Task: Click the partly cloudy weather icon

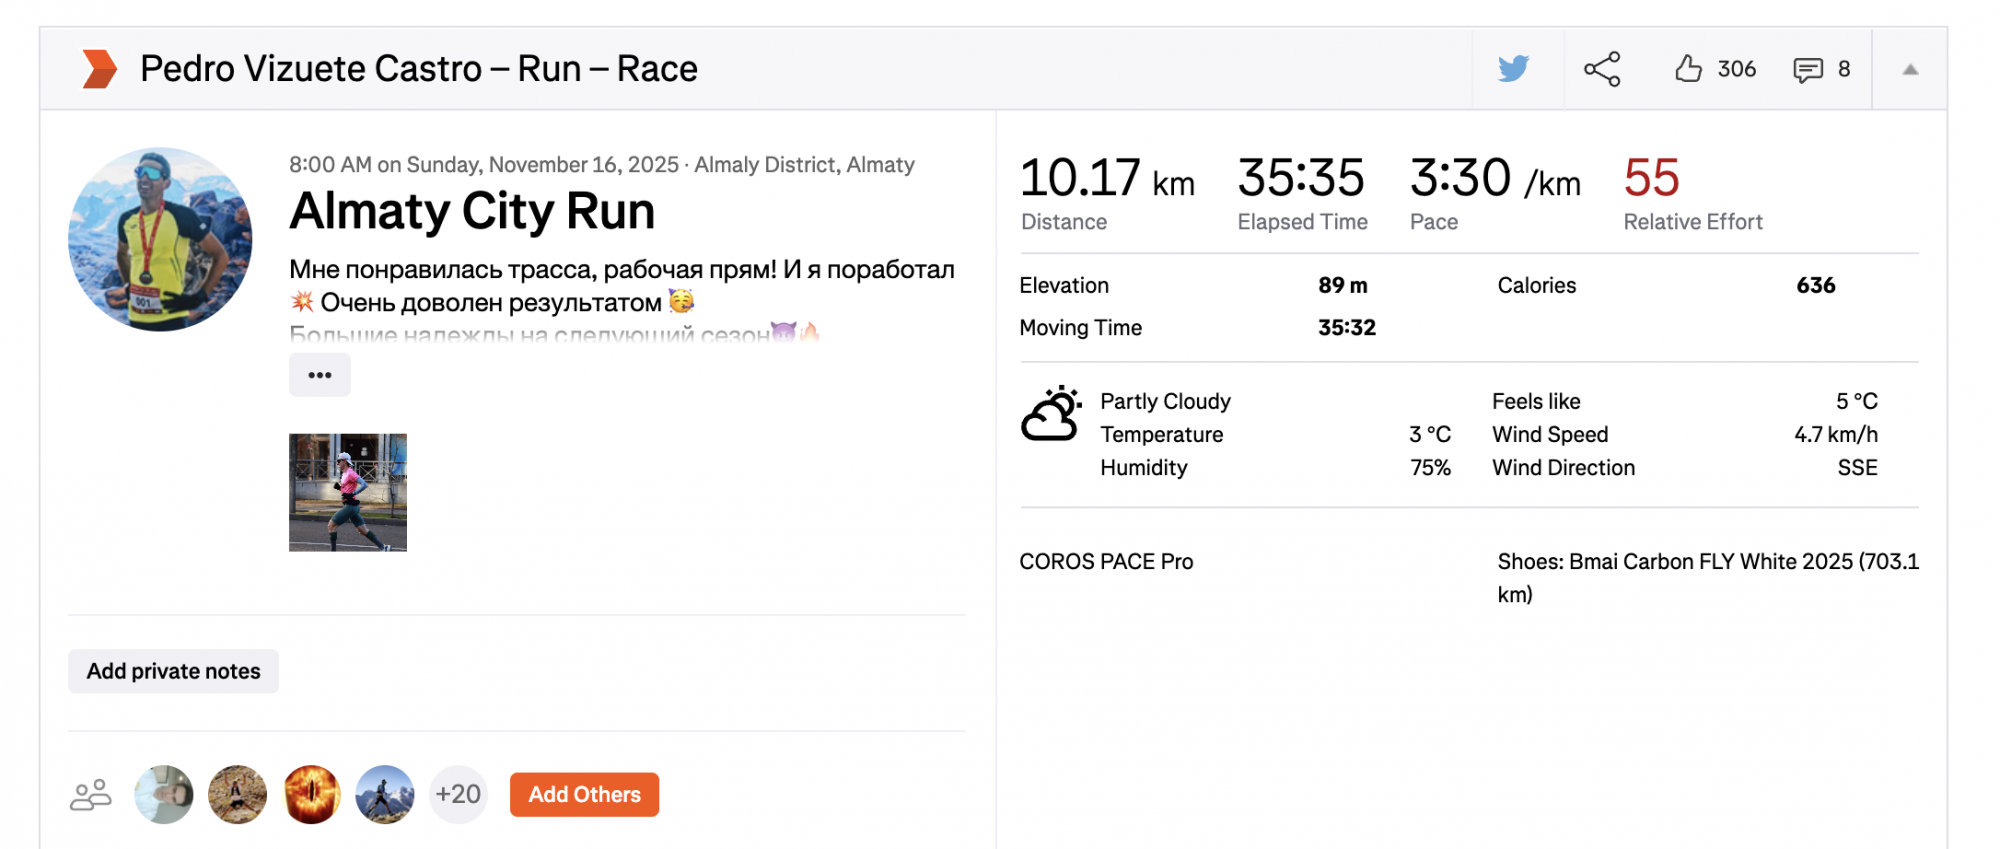Action: 1050,415
